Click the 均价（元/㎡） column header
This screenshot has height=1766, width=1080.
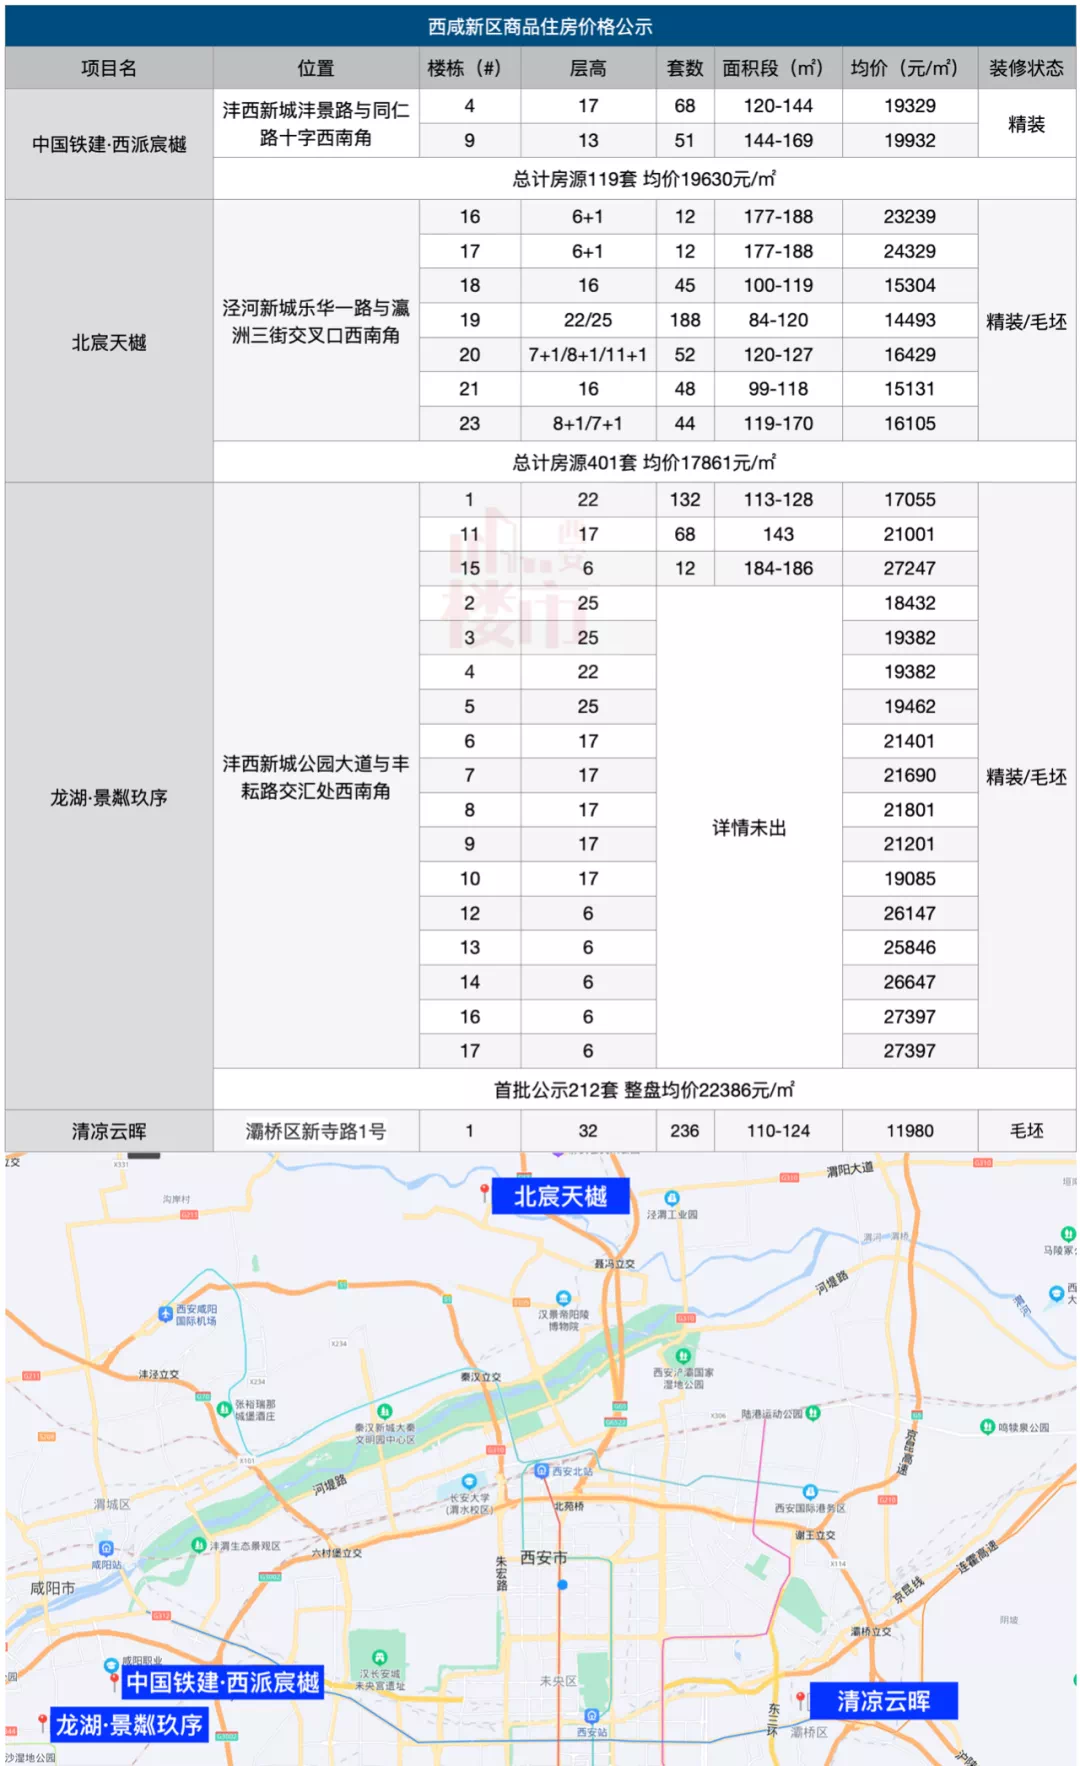tap(910, 68)
